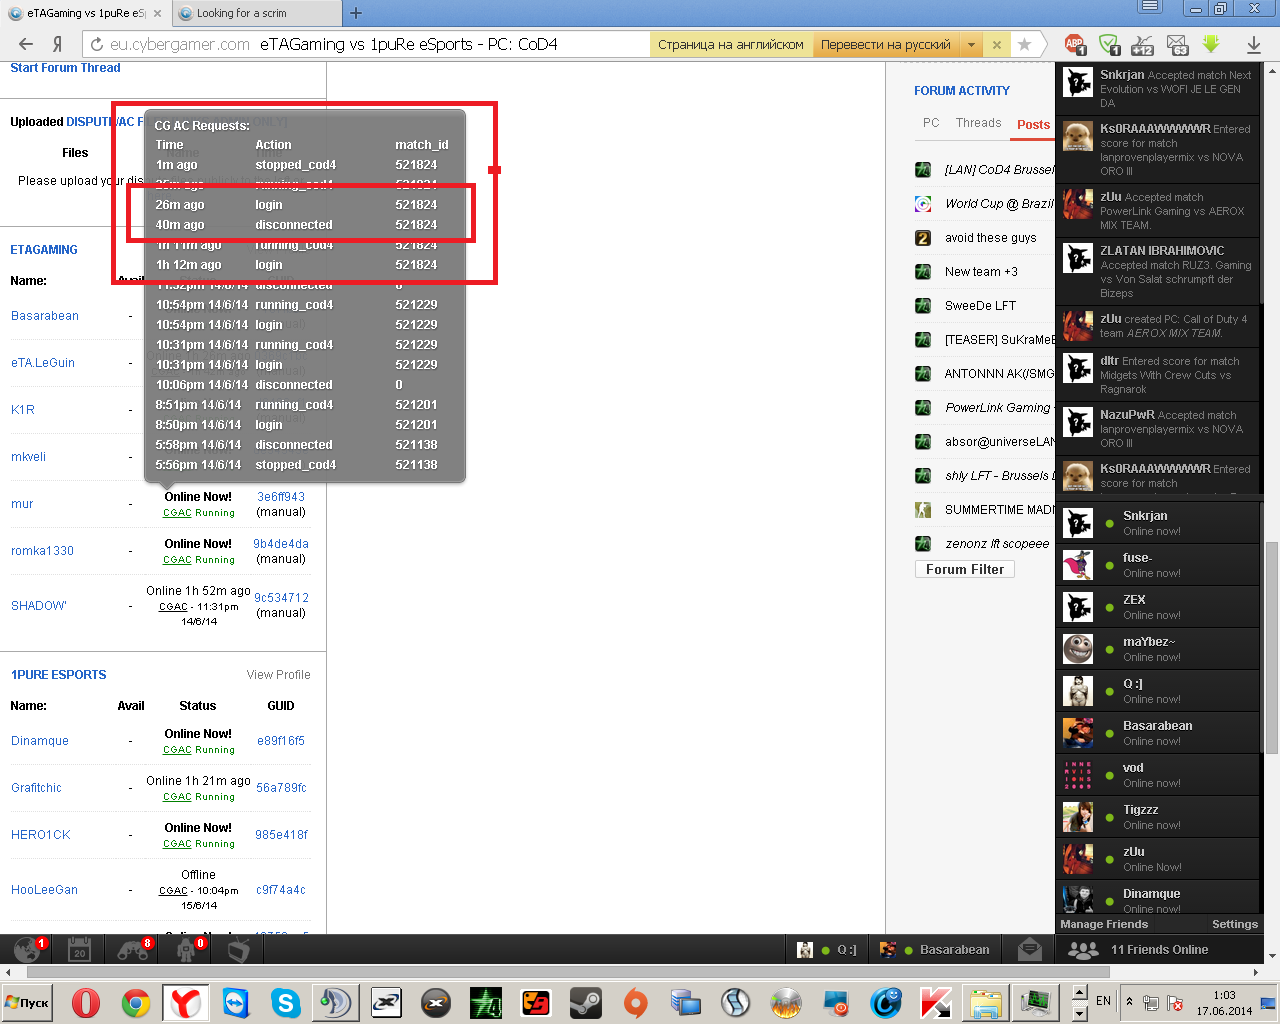Image resolution: width=1280 pixels, height=1024 pixels.
Task: Show hidden tray icons arrow
Action: 1130,1001
